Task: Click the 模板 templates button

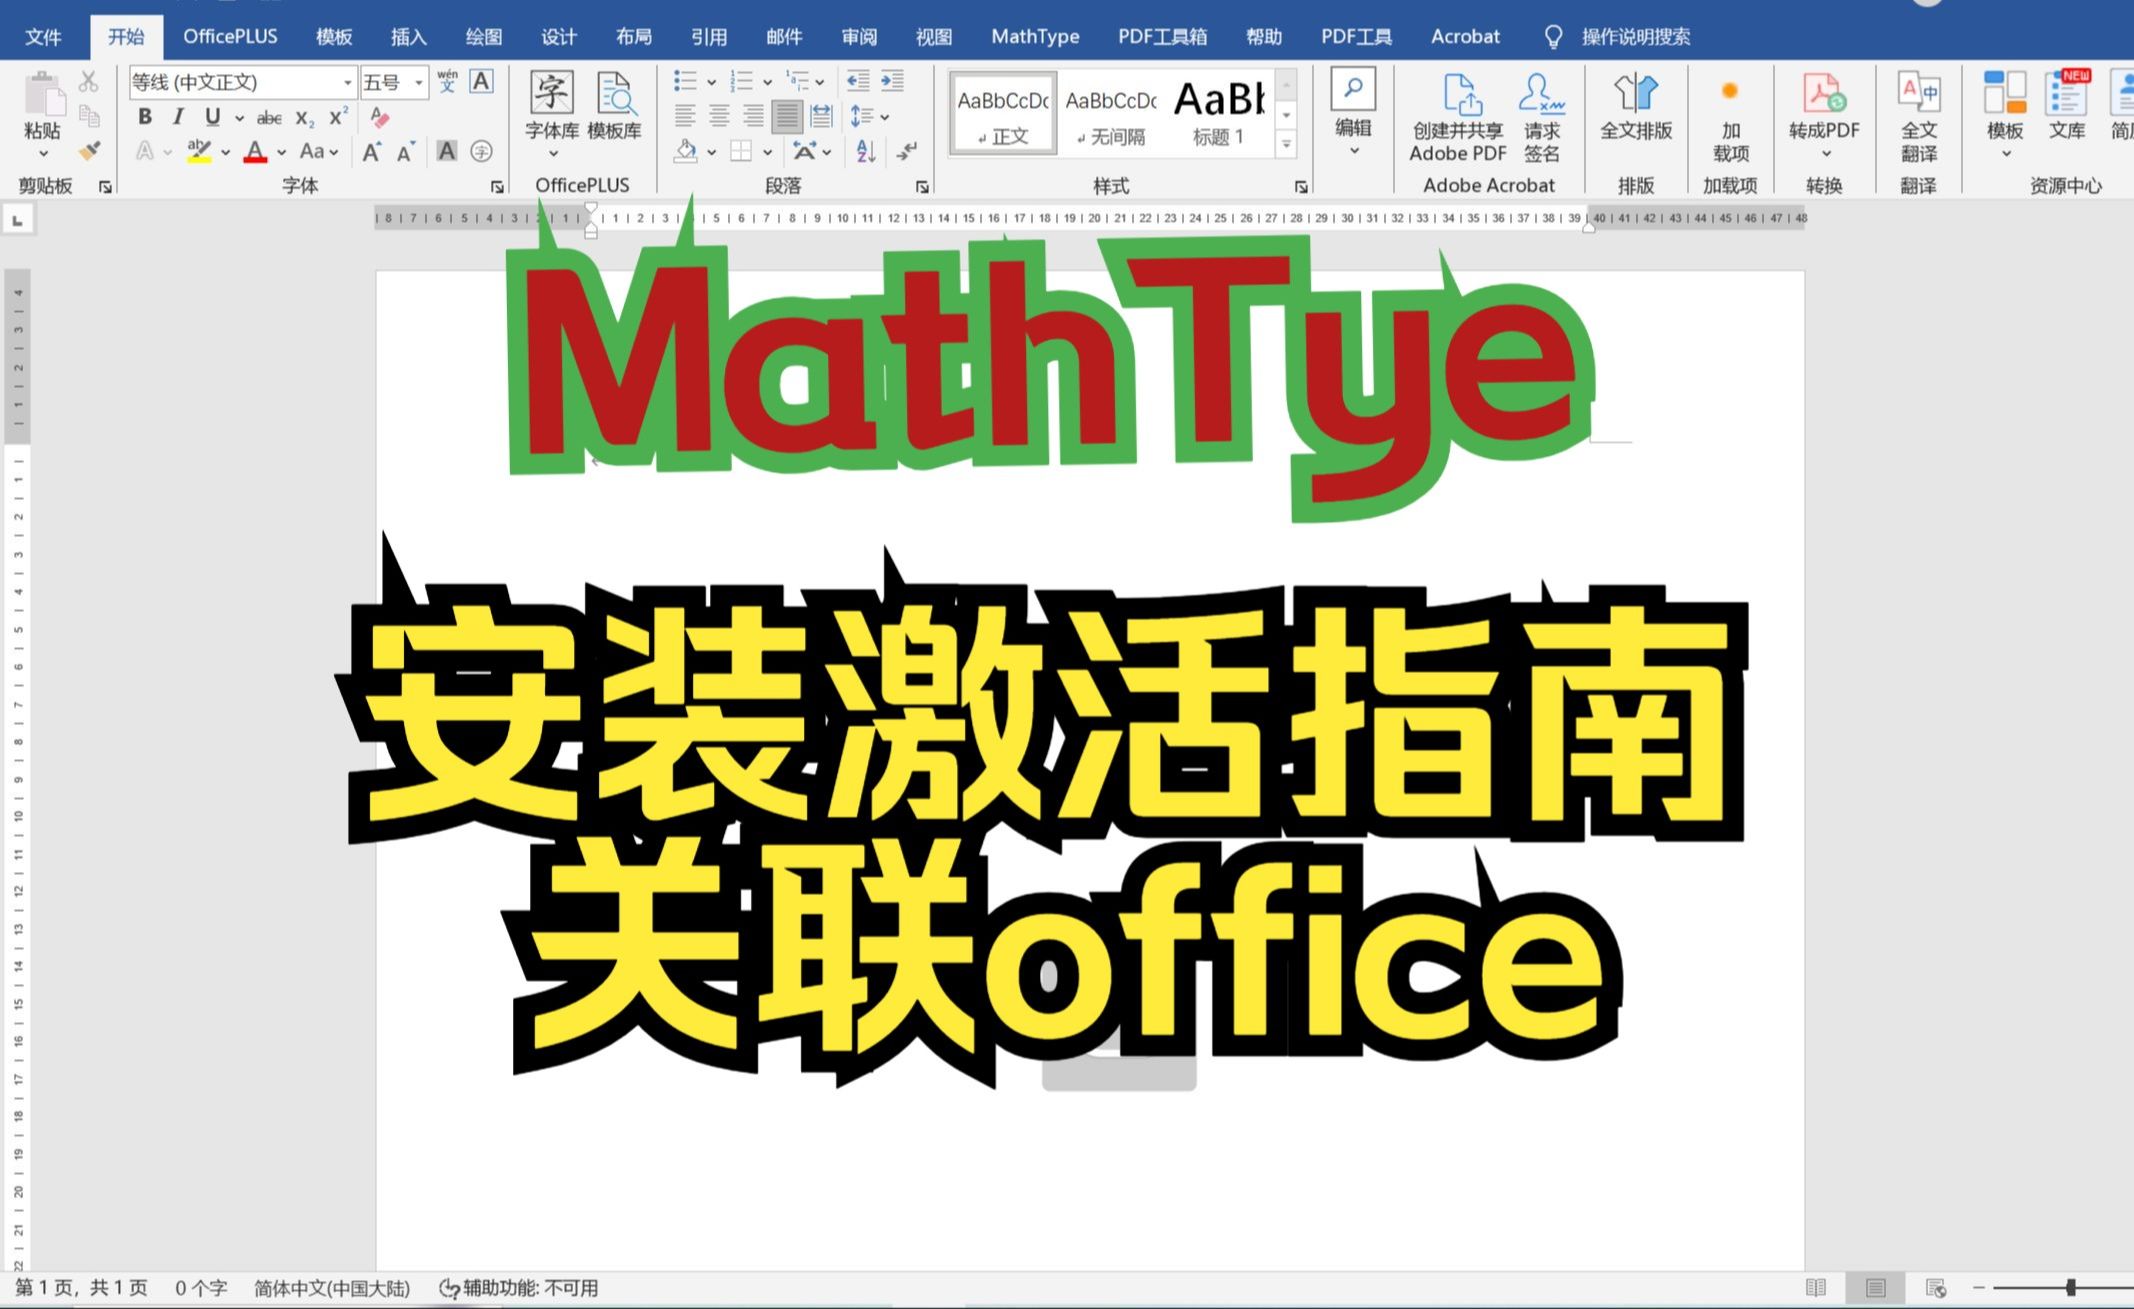Action: coord(2004,116)
